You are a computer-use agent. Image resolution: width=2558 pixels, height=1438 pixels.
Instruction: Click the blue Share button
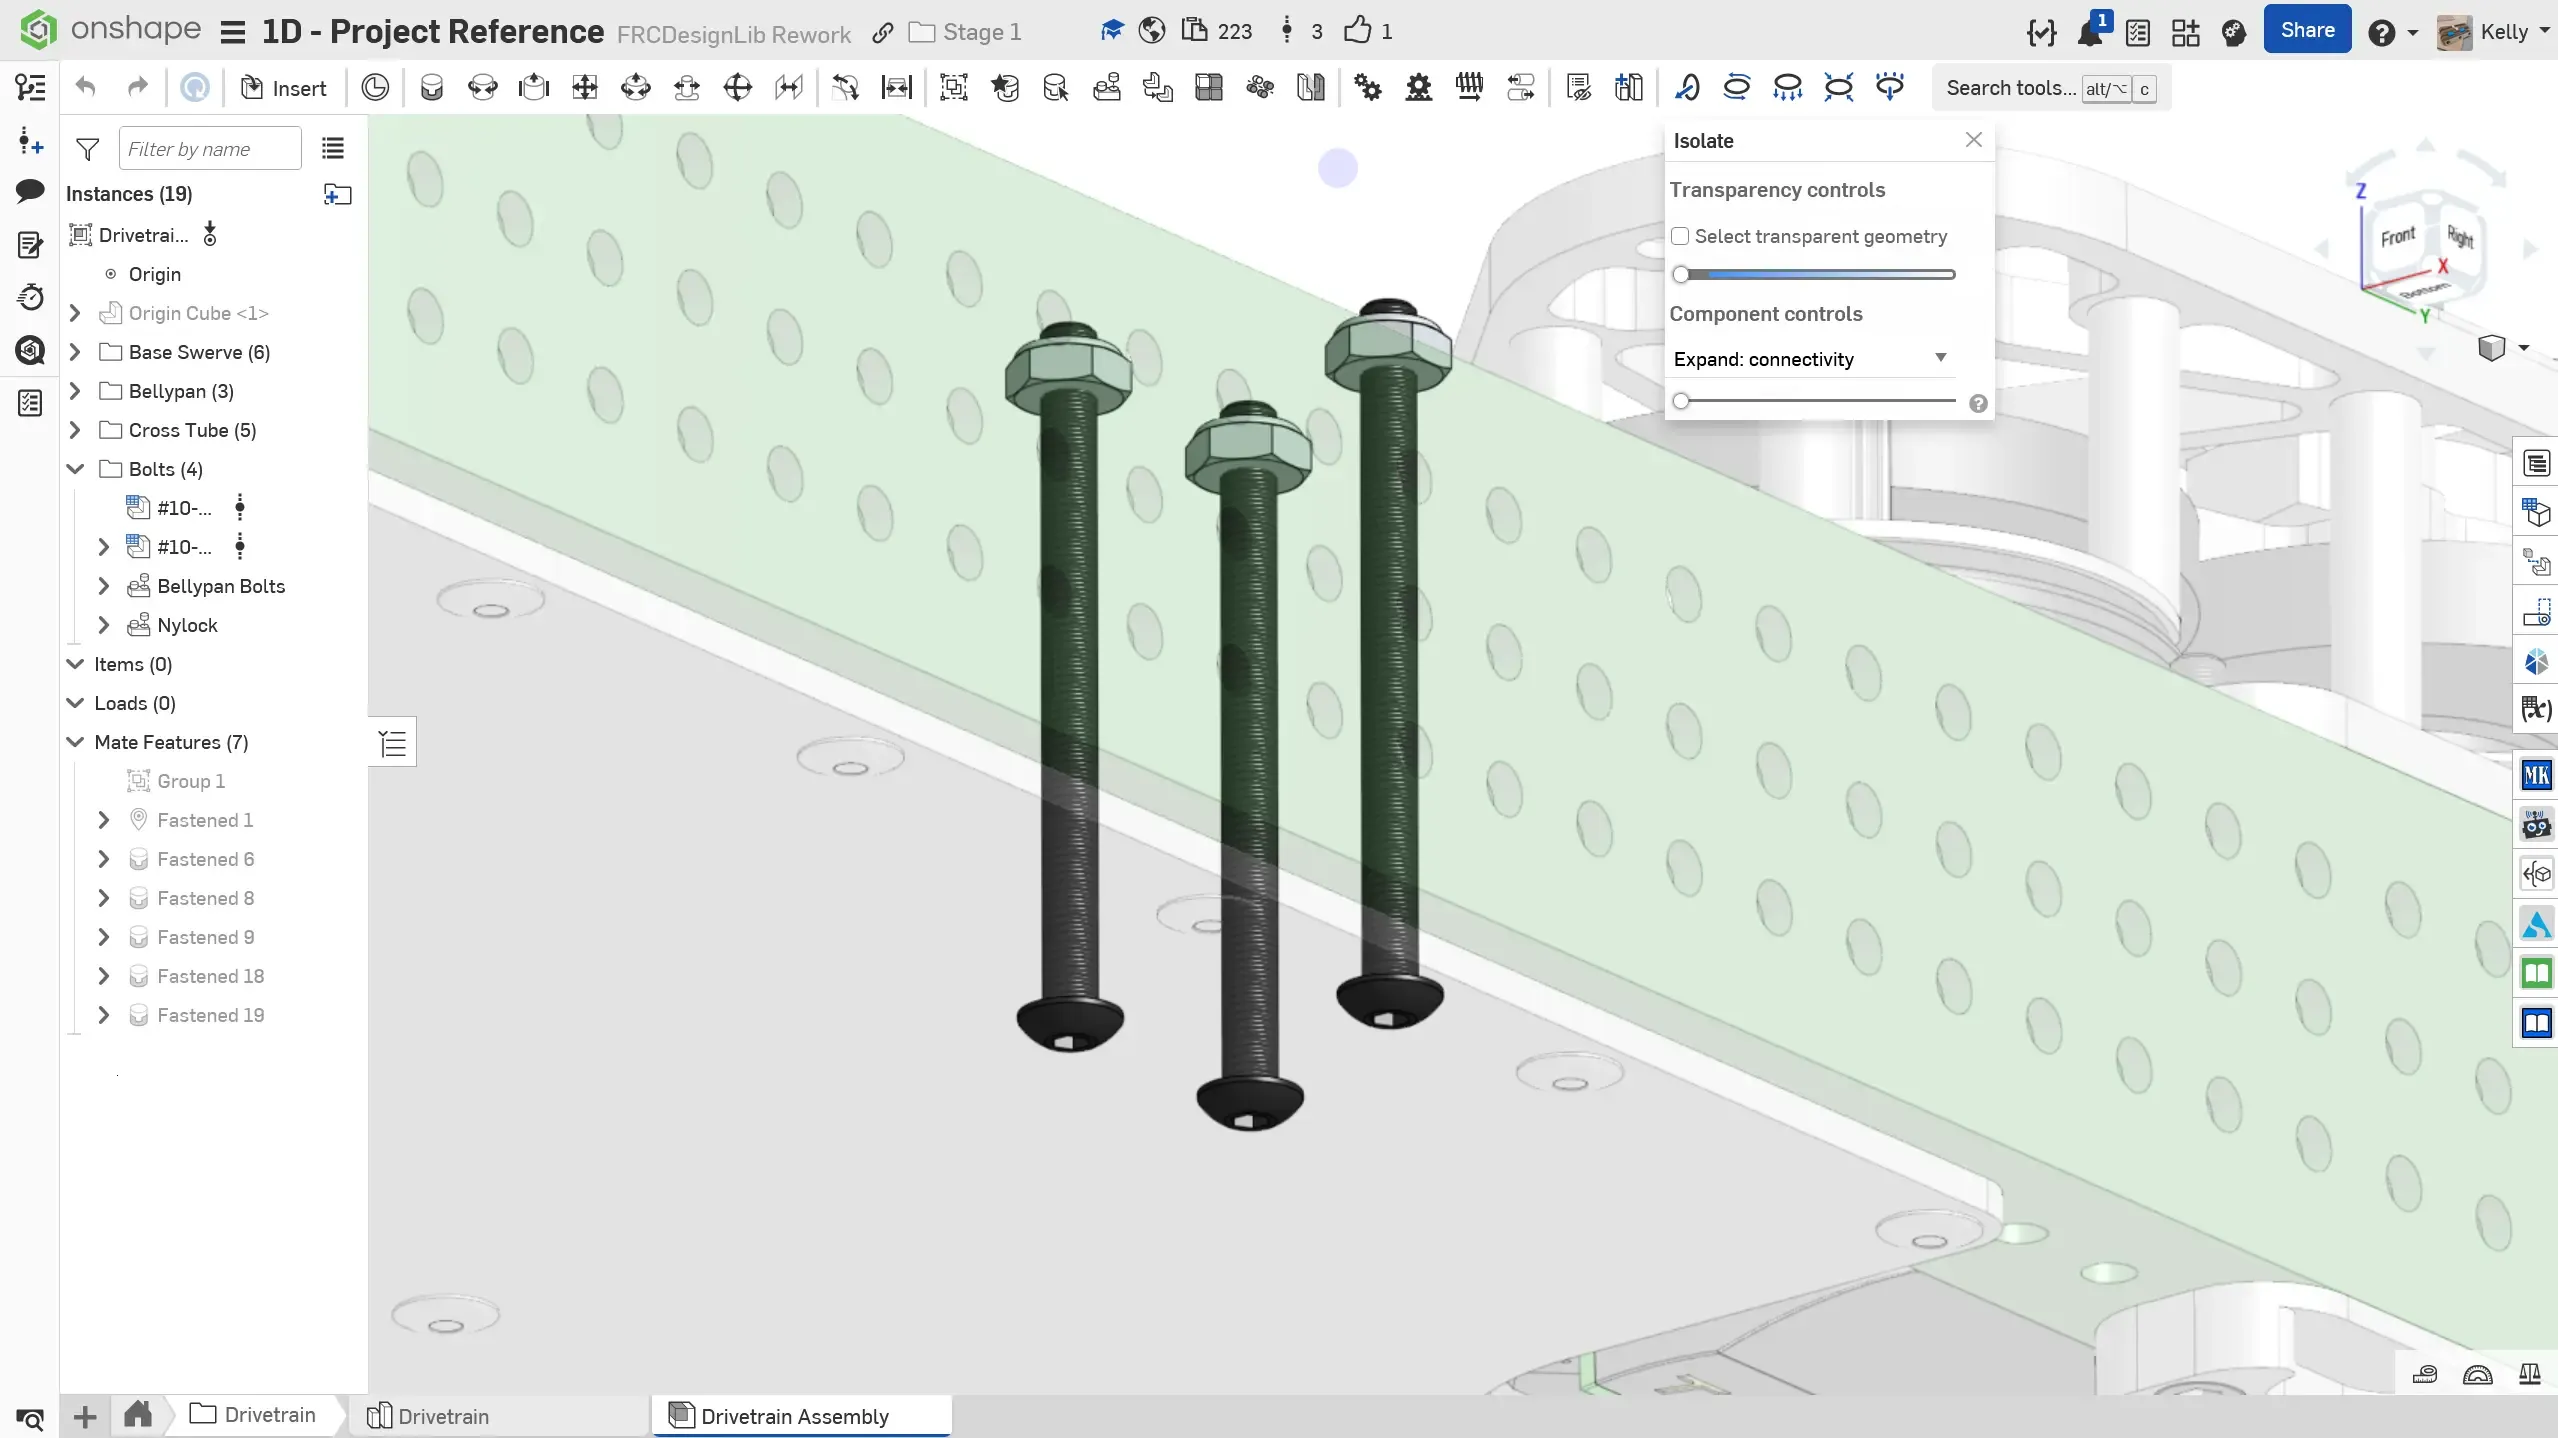[x=2307, y=30]
